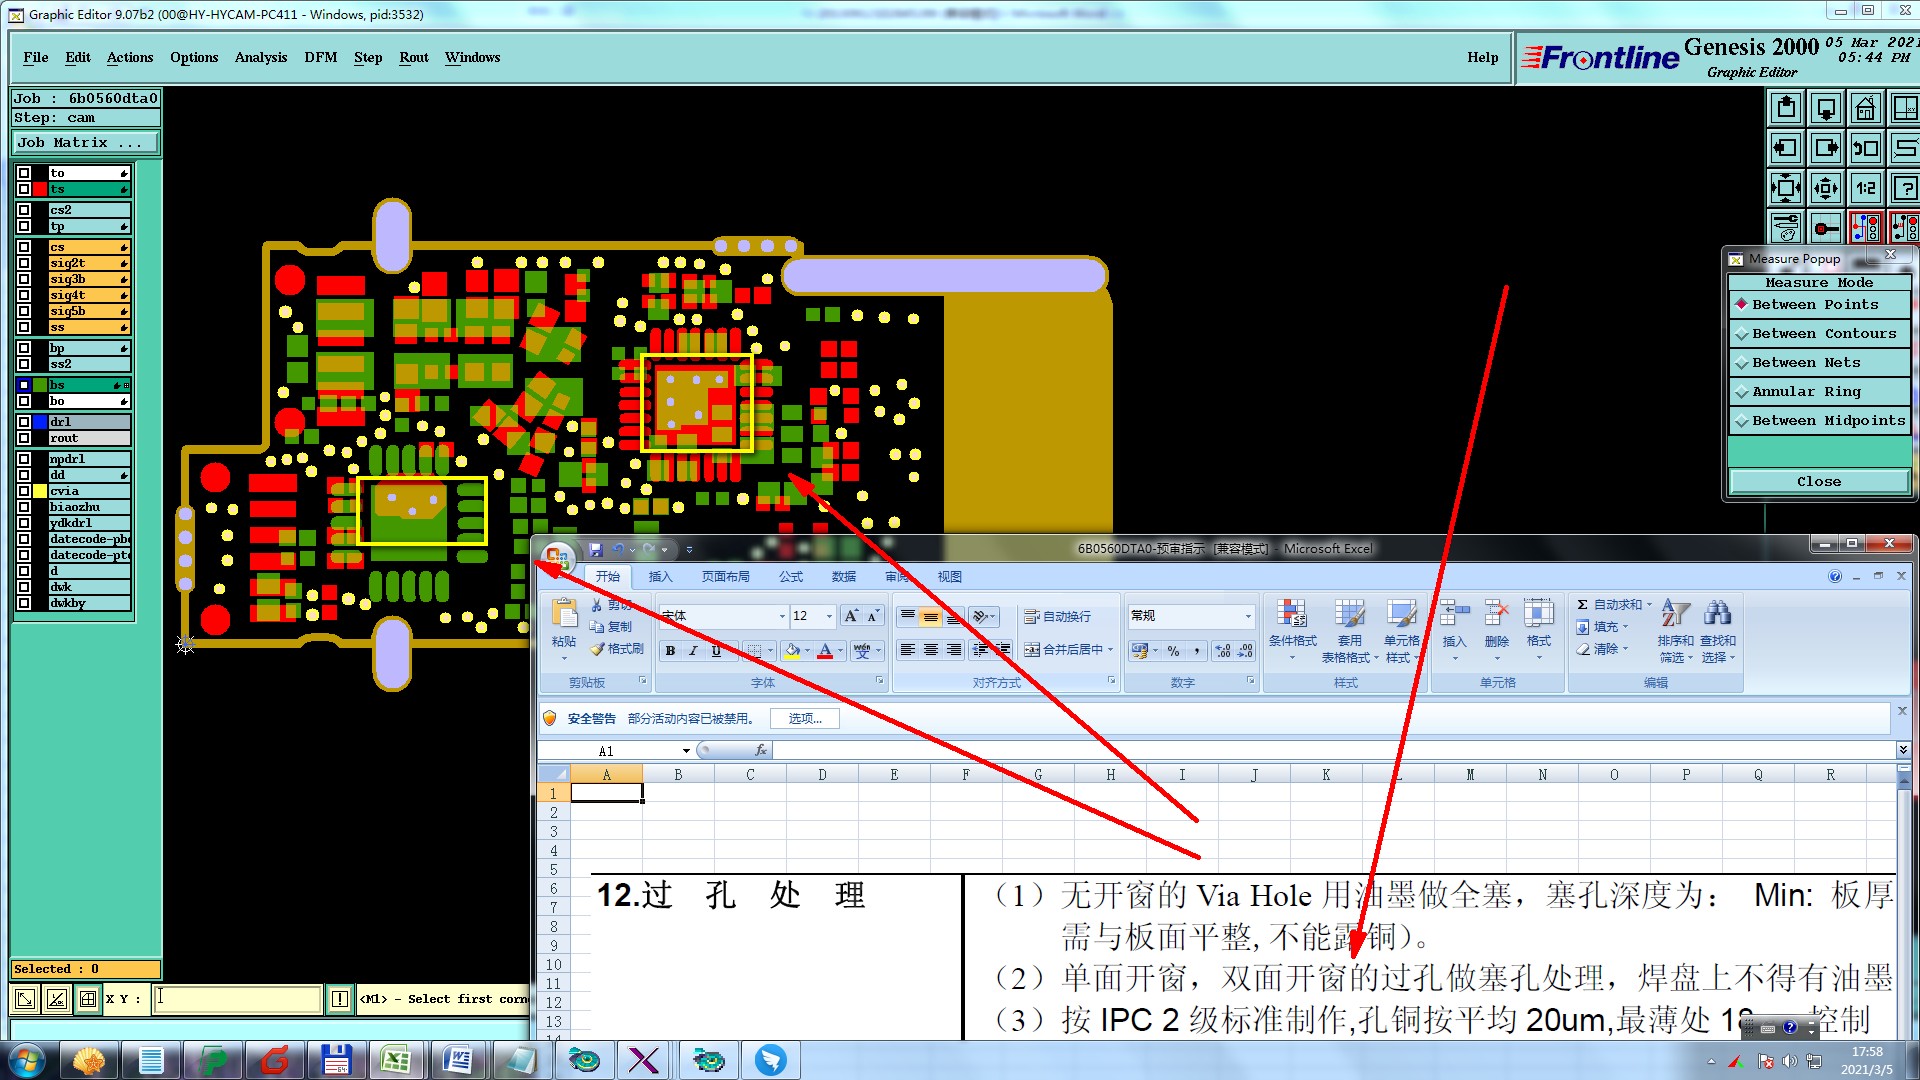Switch to the 插入 ribbon tab
1920x1080 pixels.
click(660, 577)
